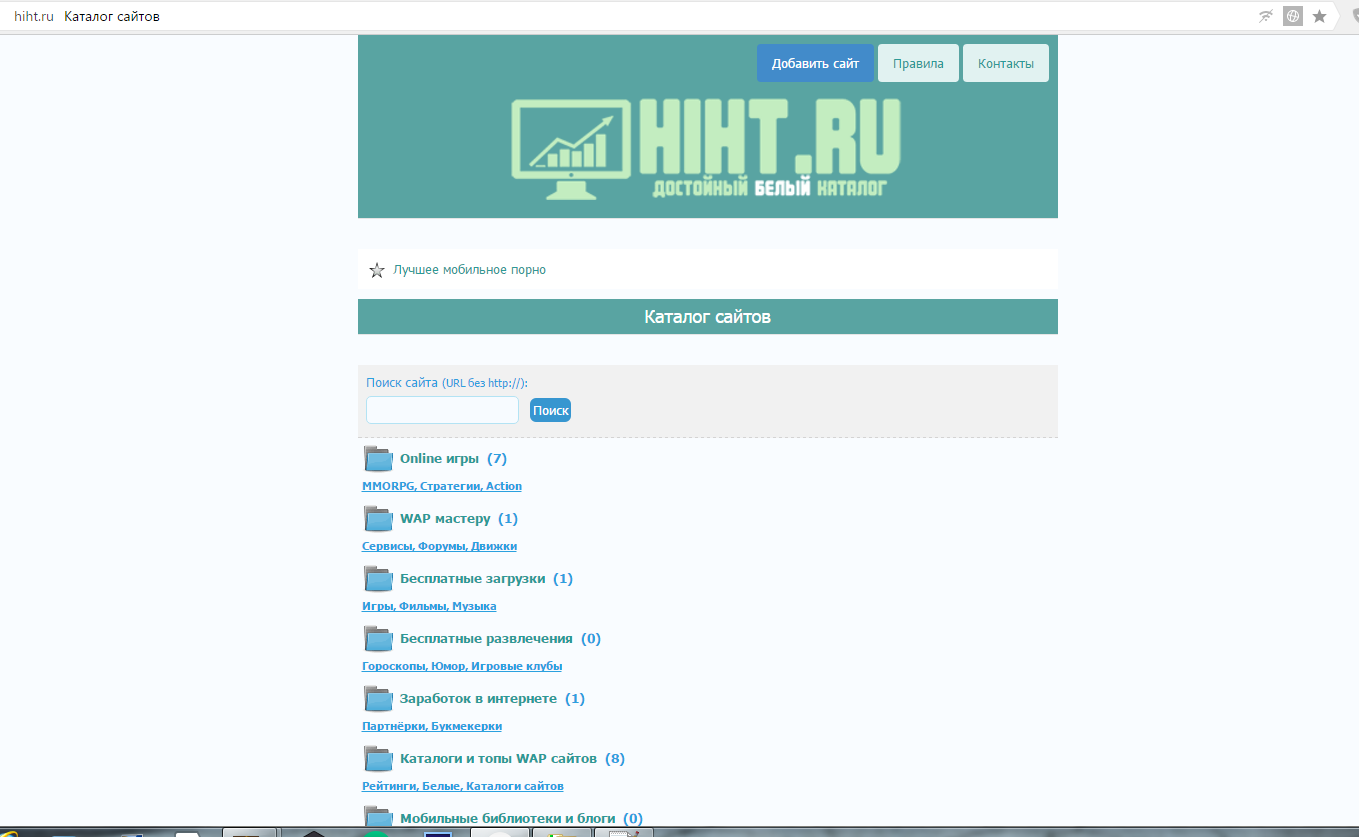Focus the Поиск сайта URL input field
Viewport: 1359px width, 837px height.
pos(442,410)
